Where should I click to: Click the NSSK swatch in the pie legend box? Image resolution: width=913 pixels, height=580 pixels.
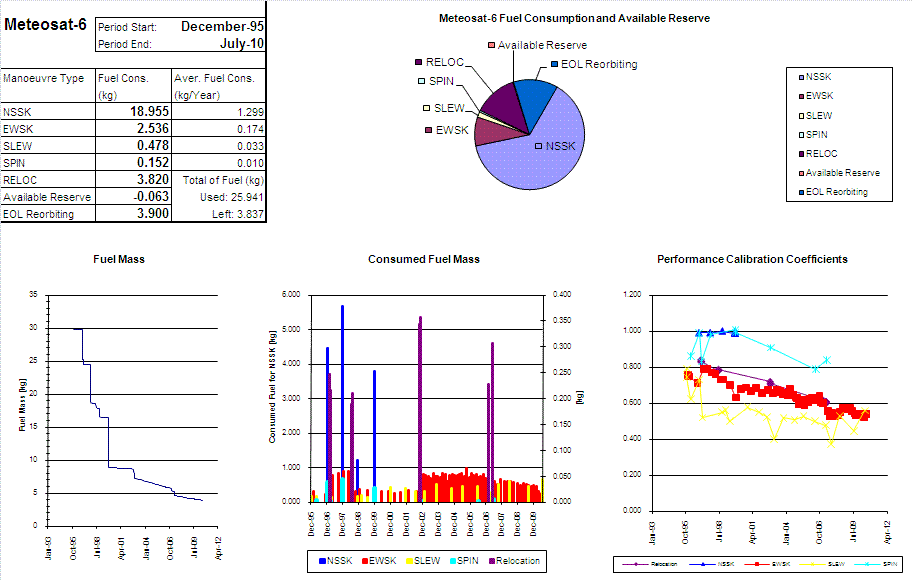pos(801,77)
